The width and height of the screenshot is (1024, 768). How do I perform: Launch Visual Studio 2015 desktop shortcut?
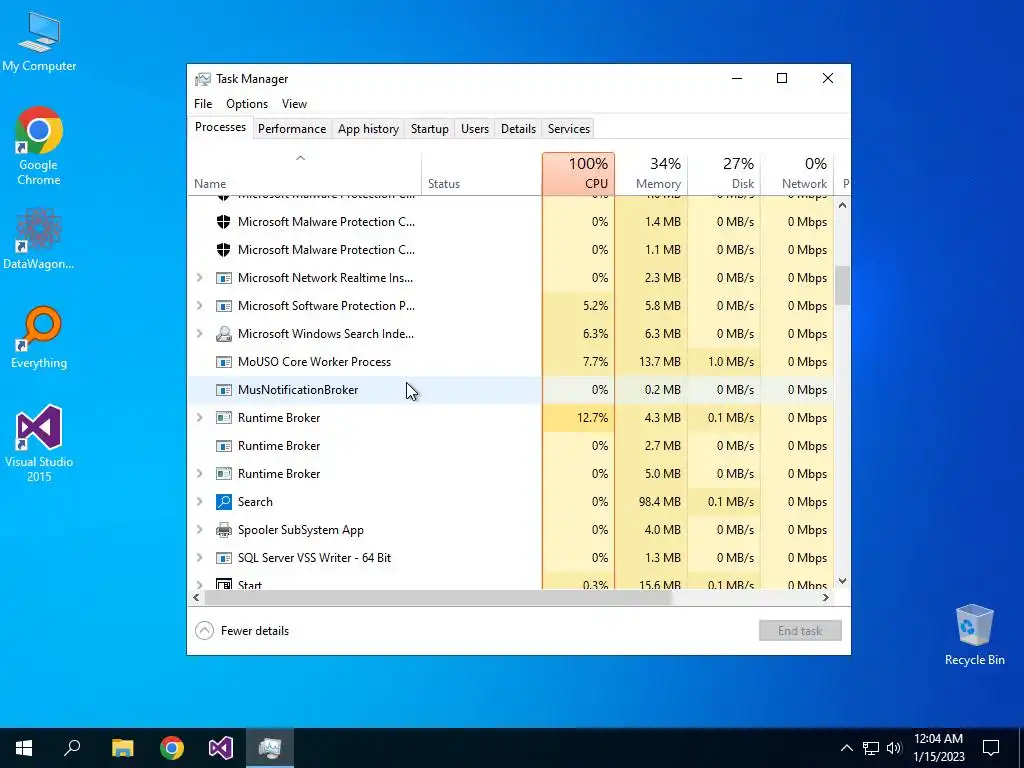click(39, 443)
